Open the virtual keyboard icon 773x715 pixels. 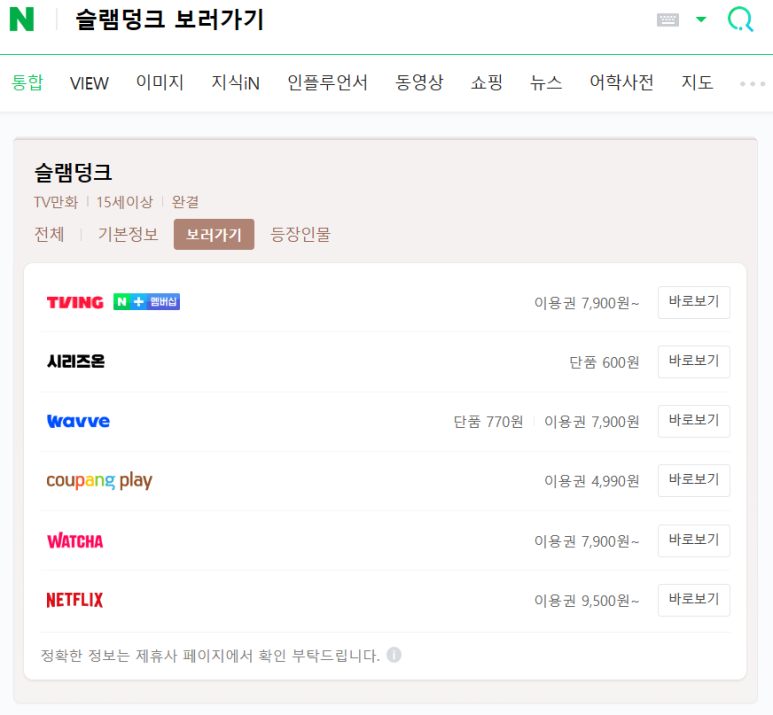(x=668, y=20)
